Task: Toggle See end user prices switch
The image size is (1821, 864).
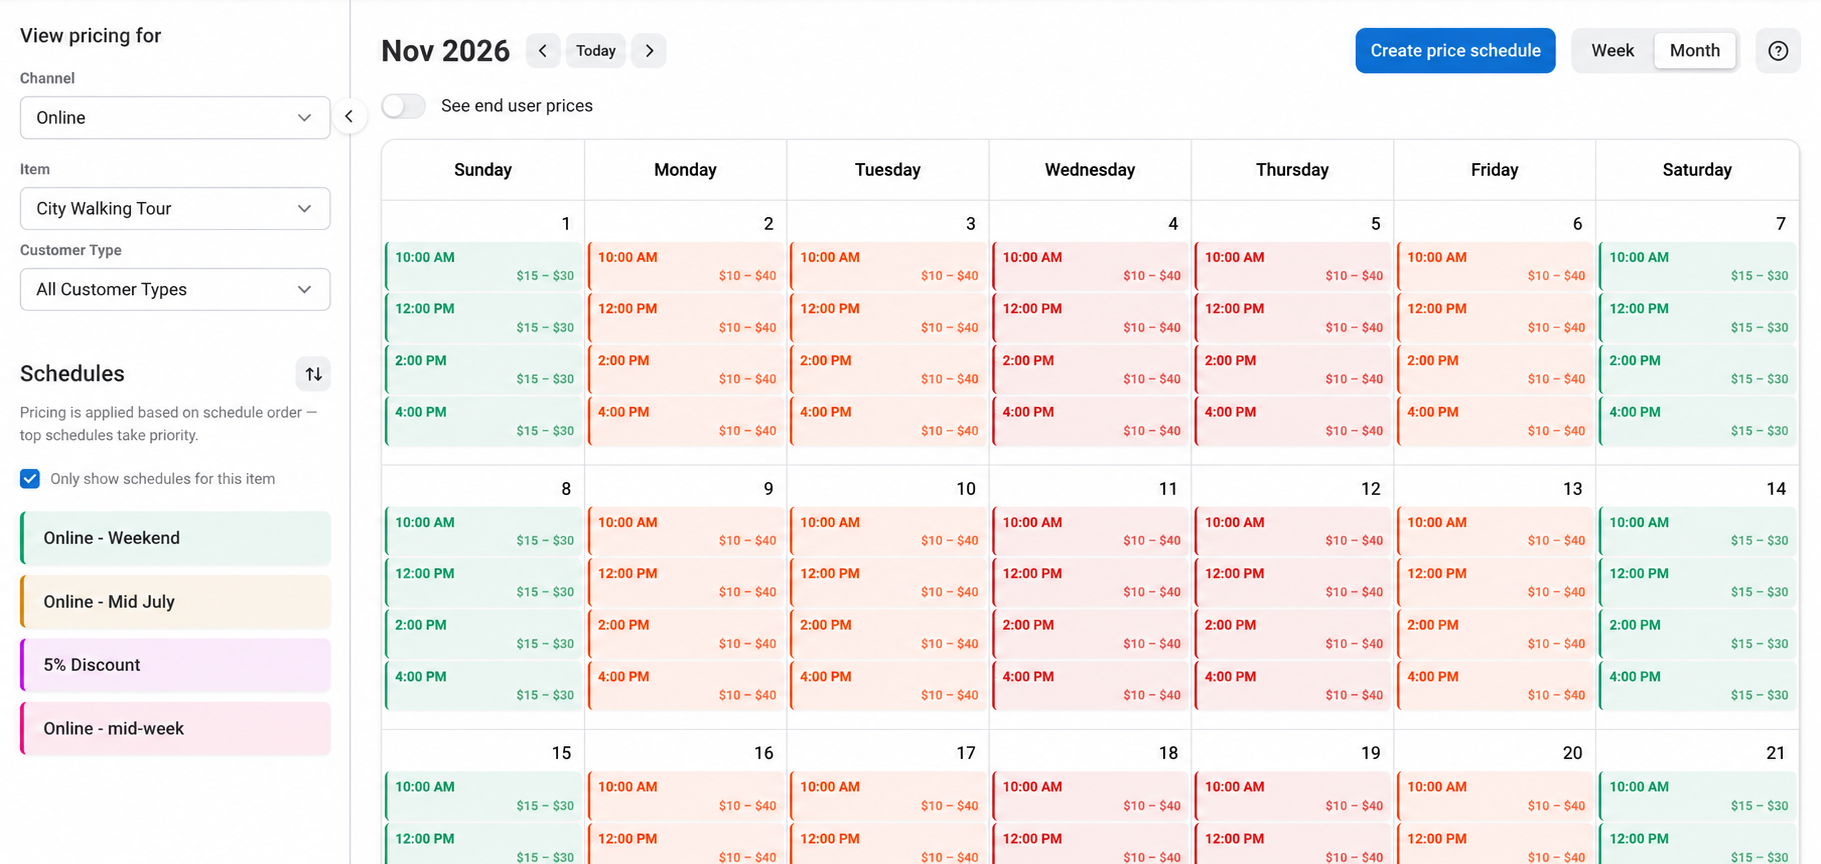Action: tap(403, 106)
